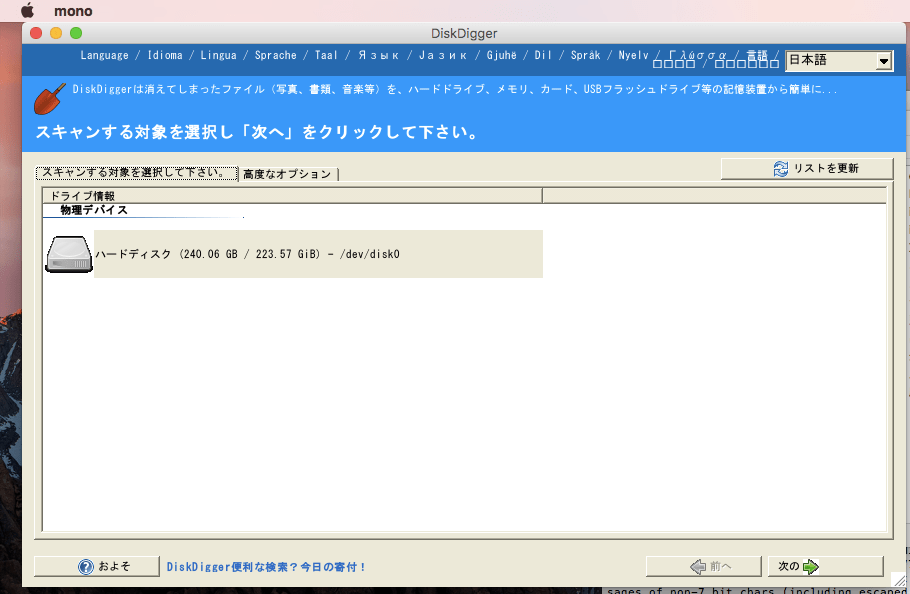The width and height of the screenshot is (910, 594).
Task: Click the リストを更新 refresh button
Action: tap(807, 169)
